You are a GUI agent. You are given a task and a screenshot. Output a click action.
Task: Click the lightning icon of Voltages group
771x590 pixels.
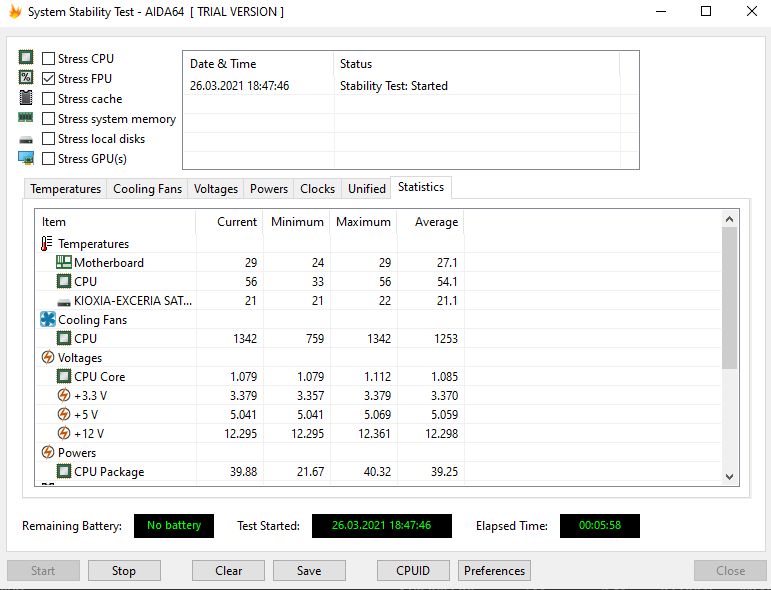click(48, 357)
